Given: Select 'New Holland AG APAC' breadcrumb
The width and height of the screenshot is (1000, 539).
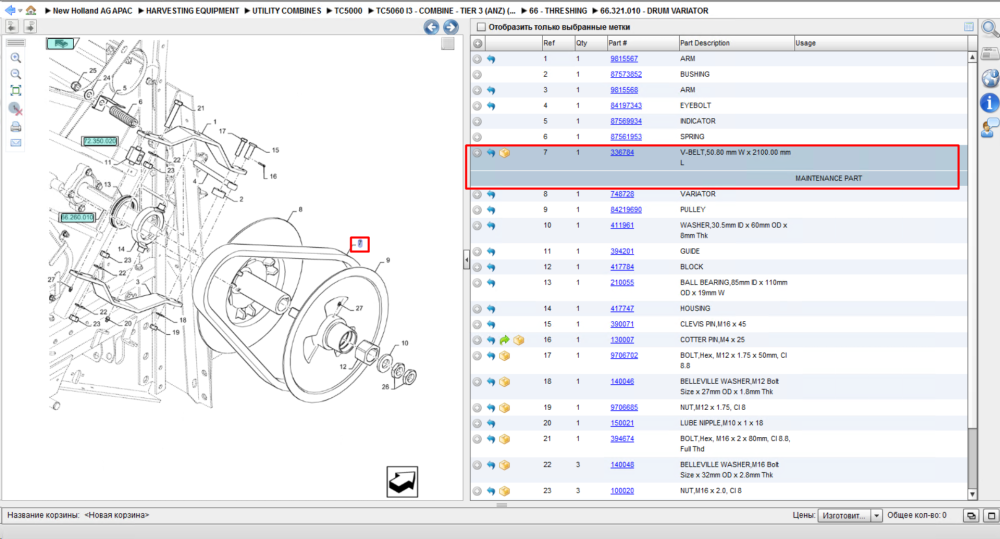Looking at the screenshot, I should point(92,11).
